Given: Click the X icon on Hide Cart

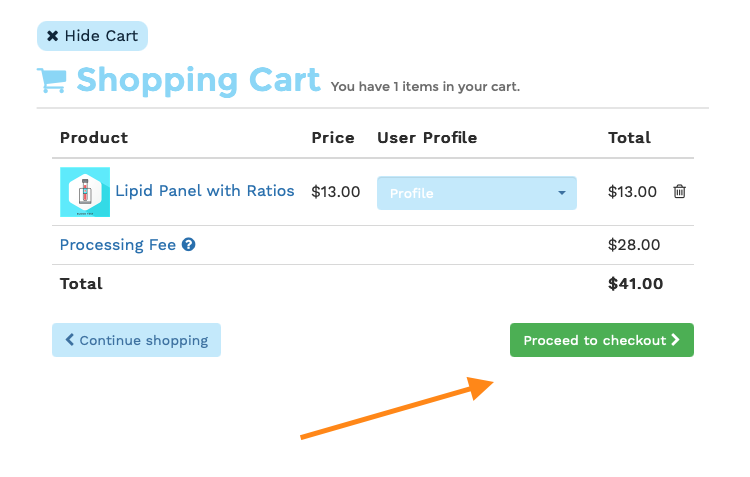Looking at the screenshot, I should (x=53, y=36).
